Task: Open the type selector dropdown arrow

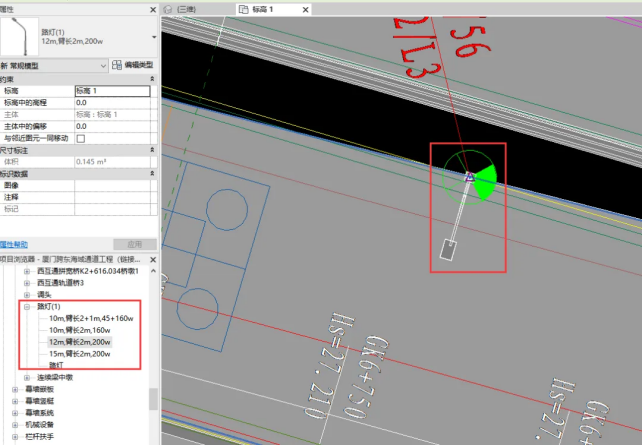Action: (152, 35)
